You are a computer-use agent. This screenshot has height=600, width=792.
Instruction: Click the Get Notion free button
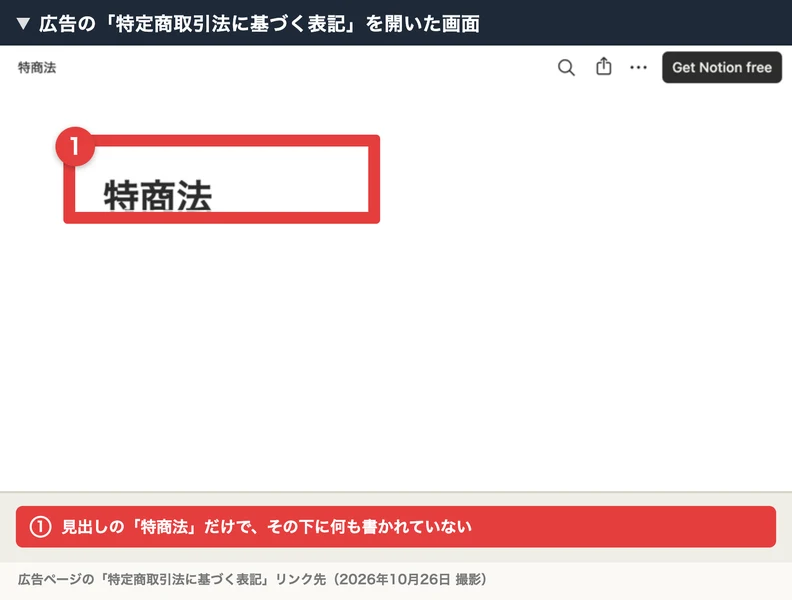click(x=722, y=67)
